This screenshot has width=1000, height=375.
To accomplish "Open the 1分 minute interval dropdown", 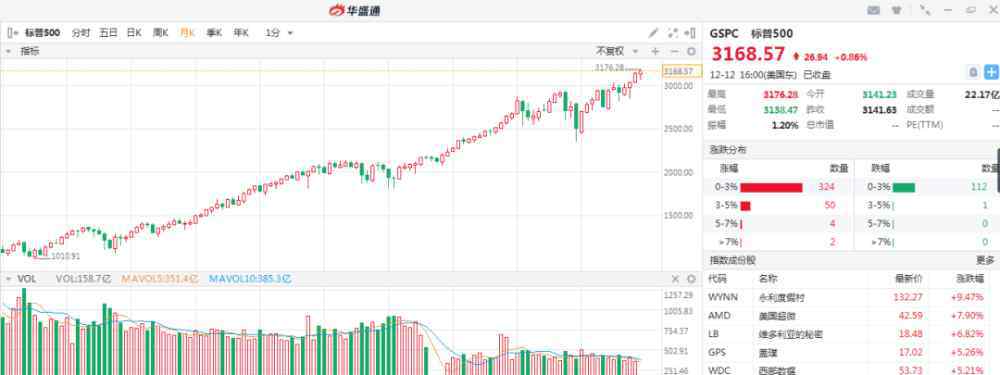I will click(x=279, y=33).
